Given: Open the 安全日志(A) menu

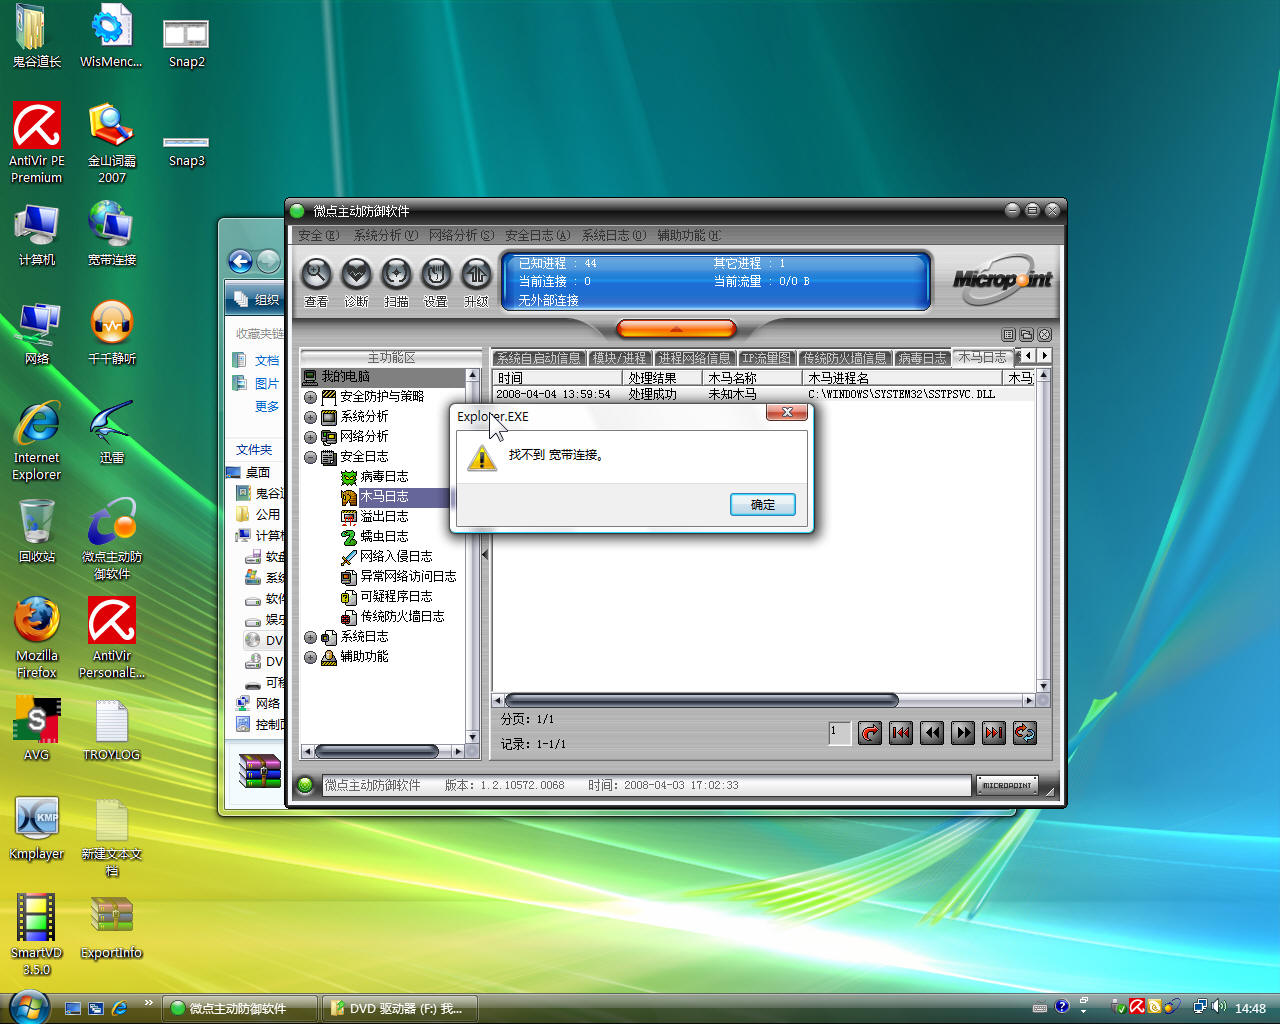Looking at the screenshot, I should point(537,235).
